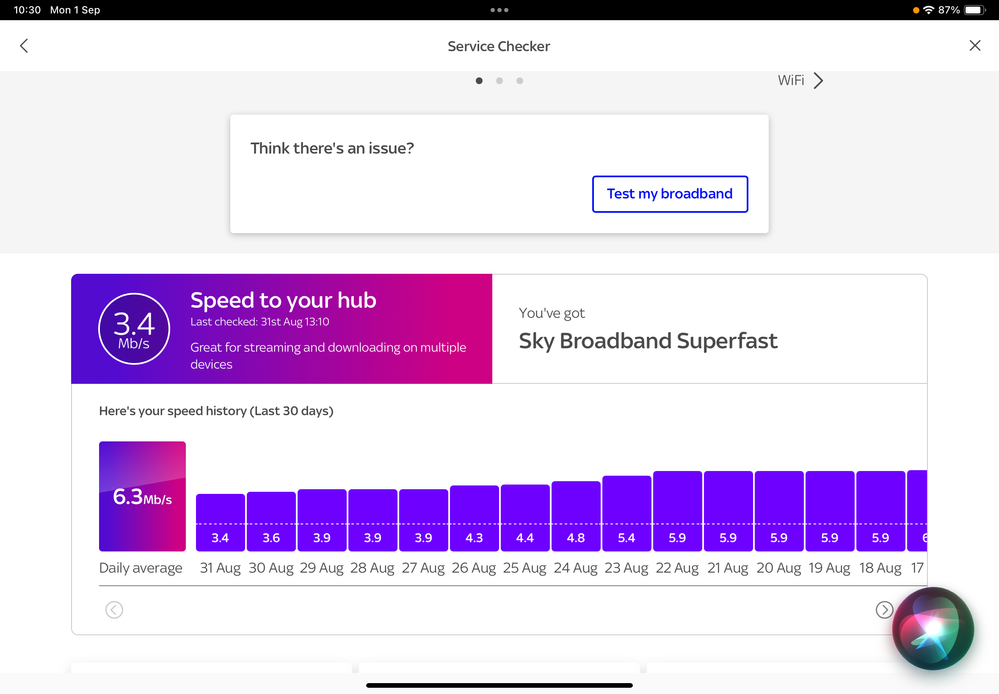This screenshot has height=694, width=999.
Task: Tap the 3.4 Mb/s speed circle
Action: (x=134, y=329)
